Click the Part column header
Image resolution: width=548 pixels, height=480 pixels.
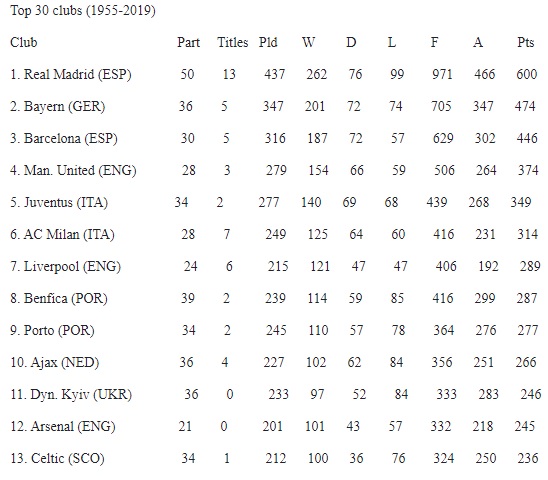[188, 42]
